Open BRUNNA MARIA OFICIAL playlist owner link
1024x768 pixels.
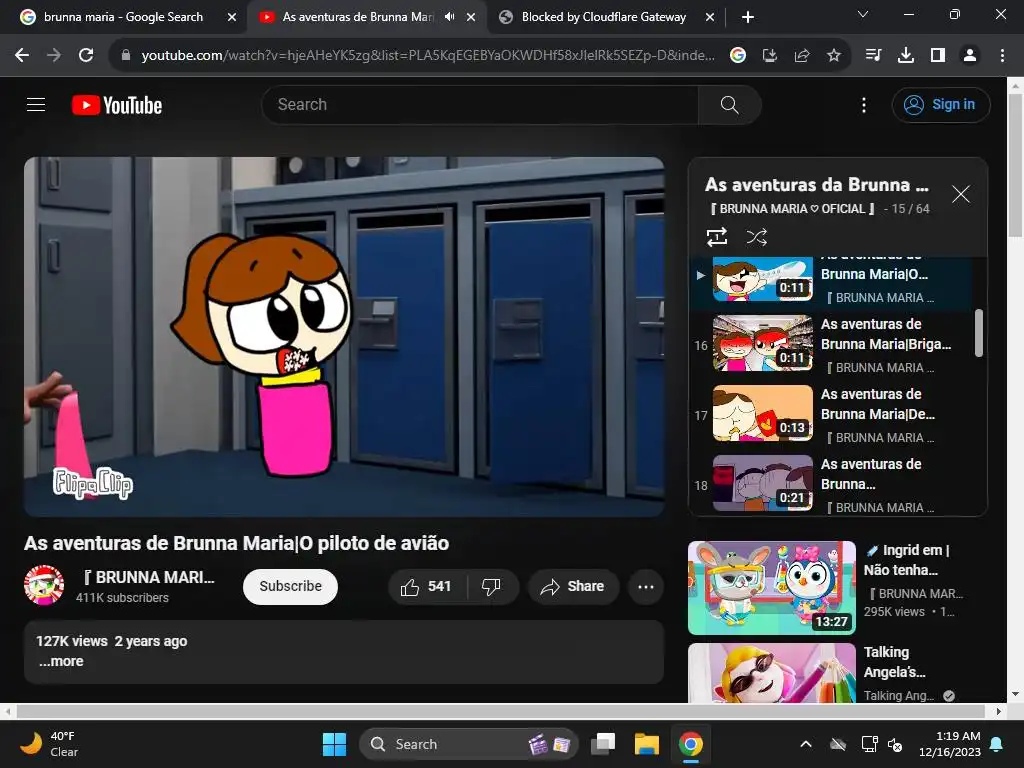point(792,208)
